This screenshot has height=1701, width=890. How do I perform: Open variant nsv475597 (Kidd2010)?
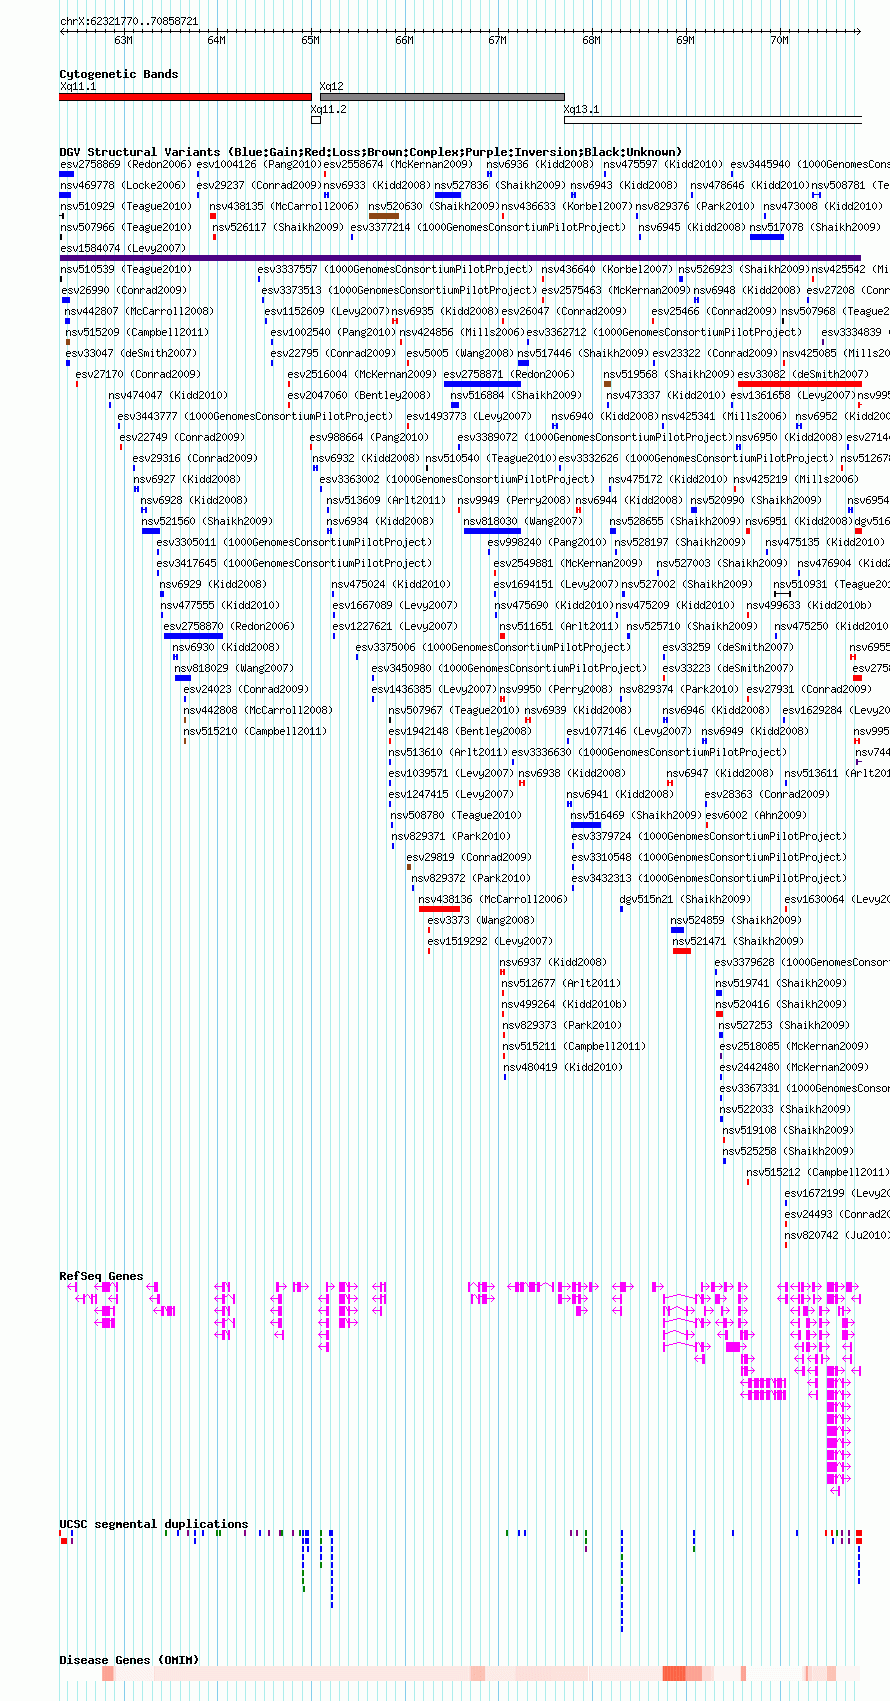pos(662,164)
